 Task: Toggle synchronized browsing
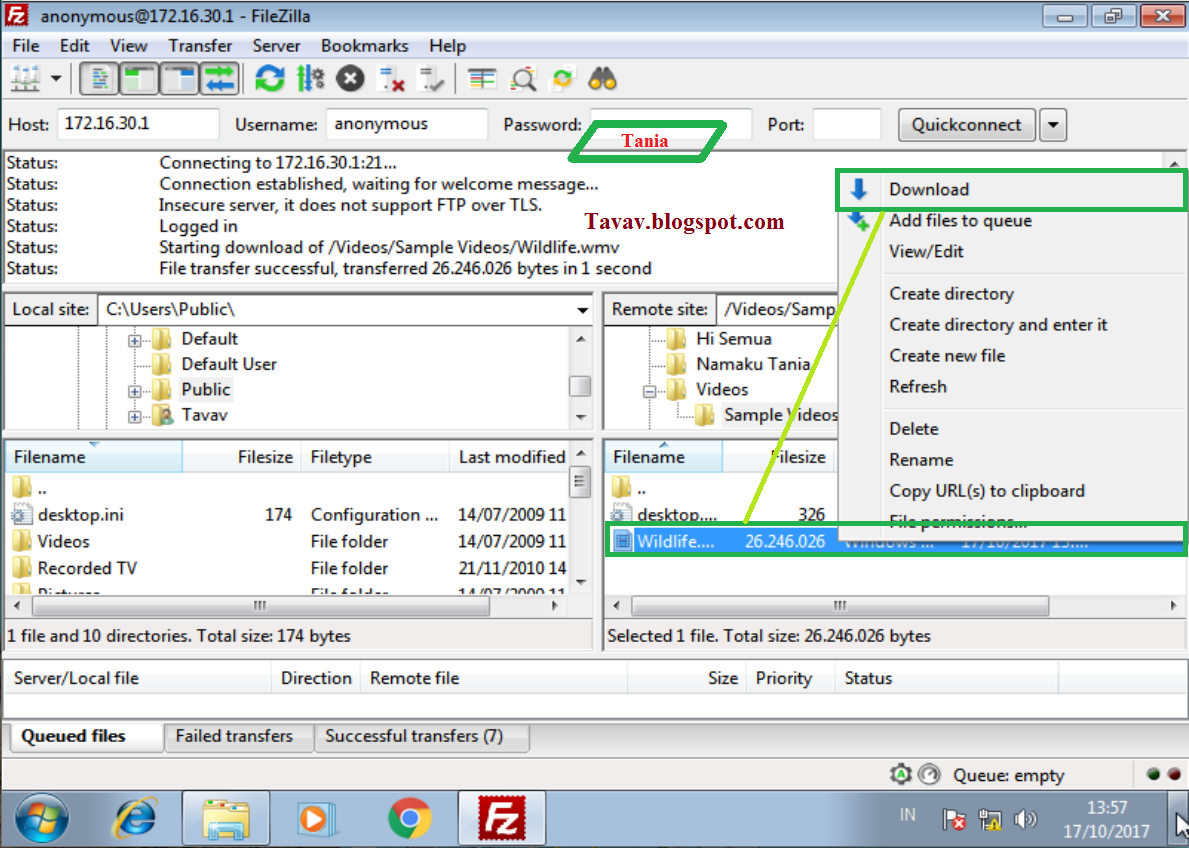click(562, 79)
